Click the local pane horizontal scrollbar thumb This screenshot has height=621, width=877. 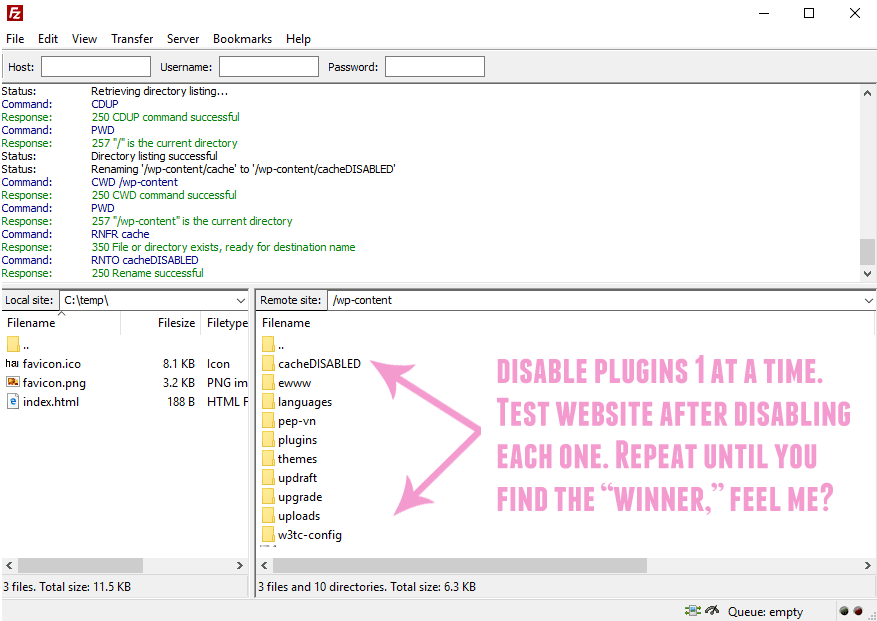click(81, 566)
